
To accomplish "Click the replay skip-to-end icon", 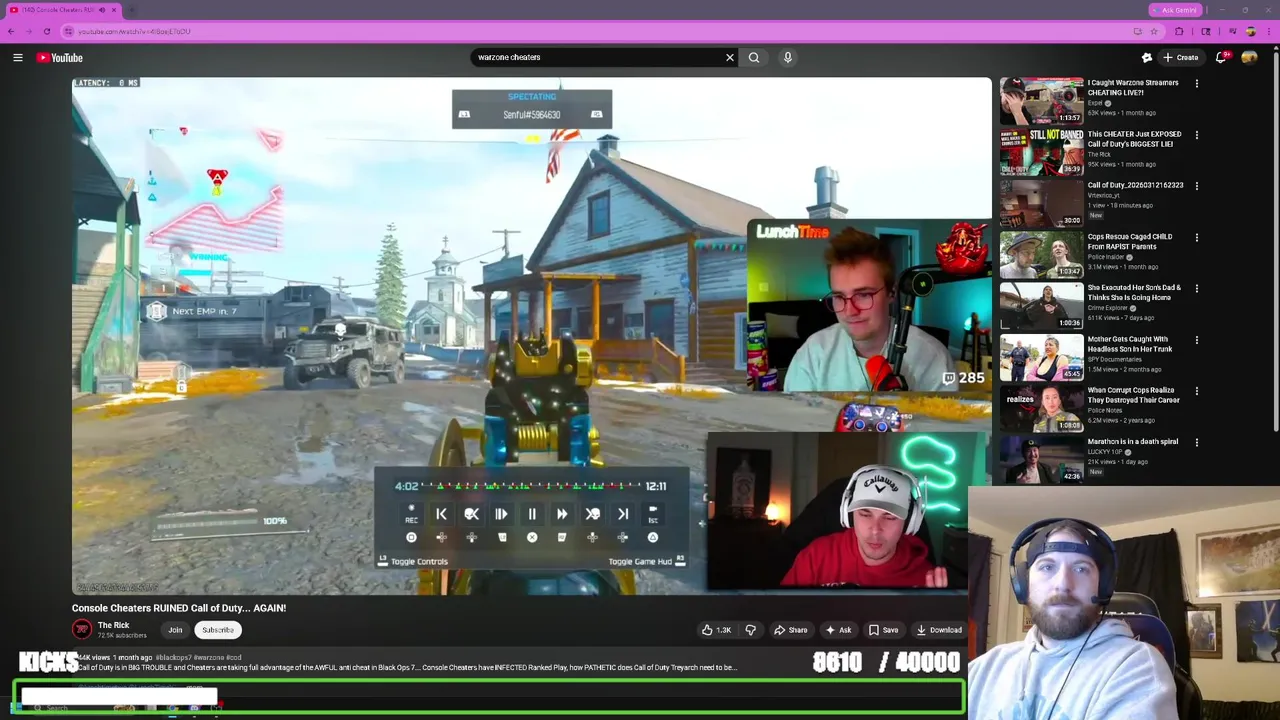I will [623, 514].
